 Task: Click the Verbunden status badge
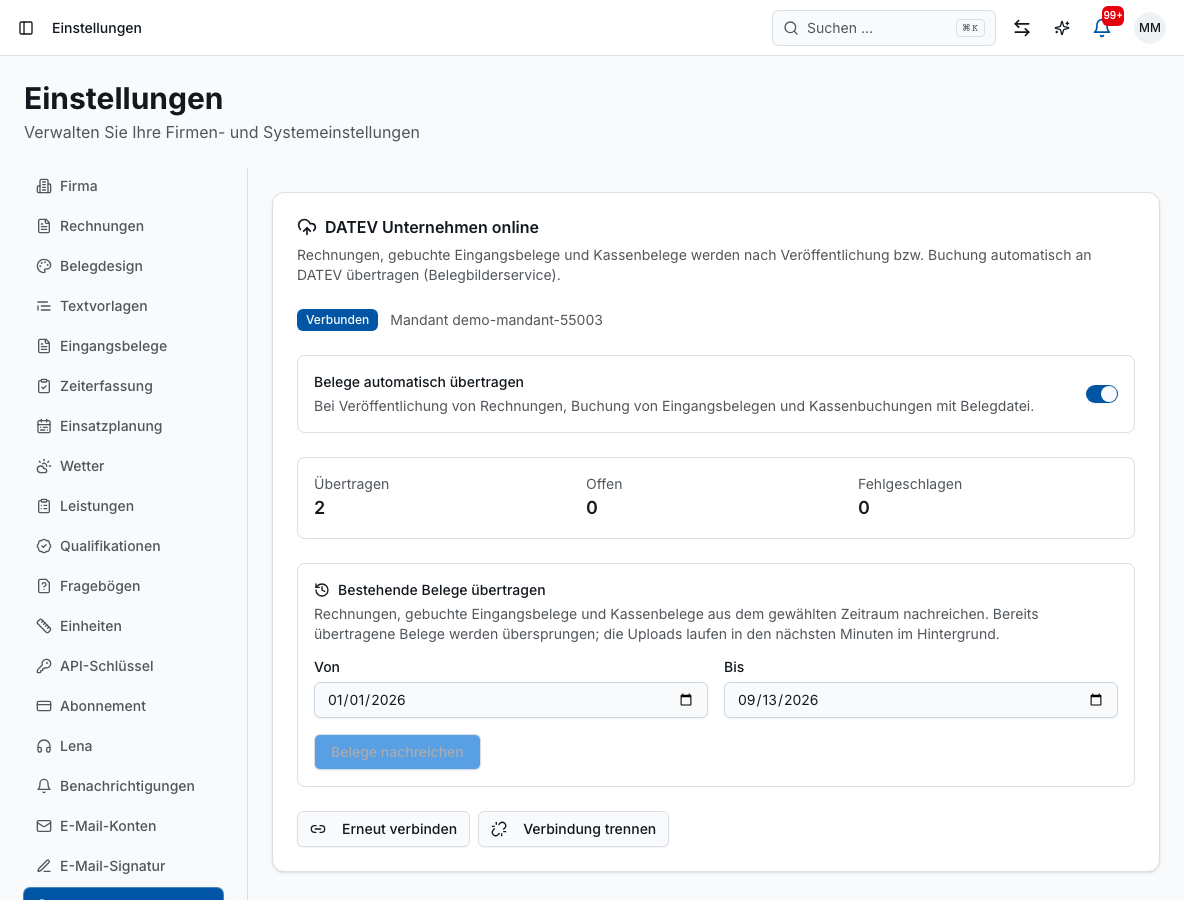tap(337, 320)
